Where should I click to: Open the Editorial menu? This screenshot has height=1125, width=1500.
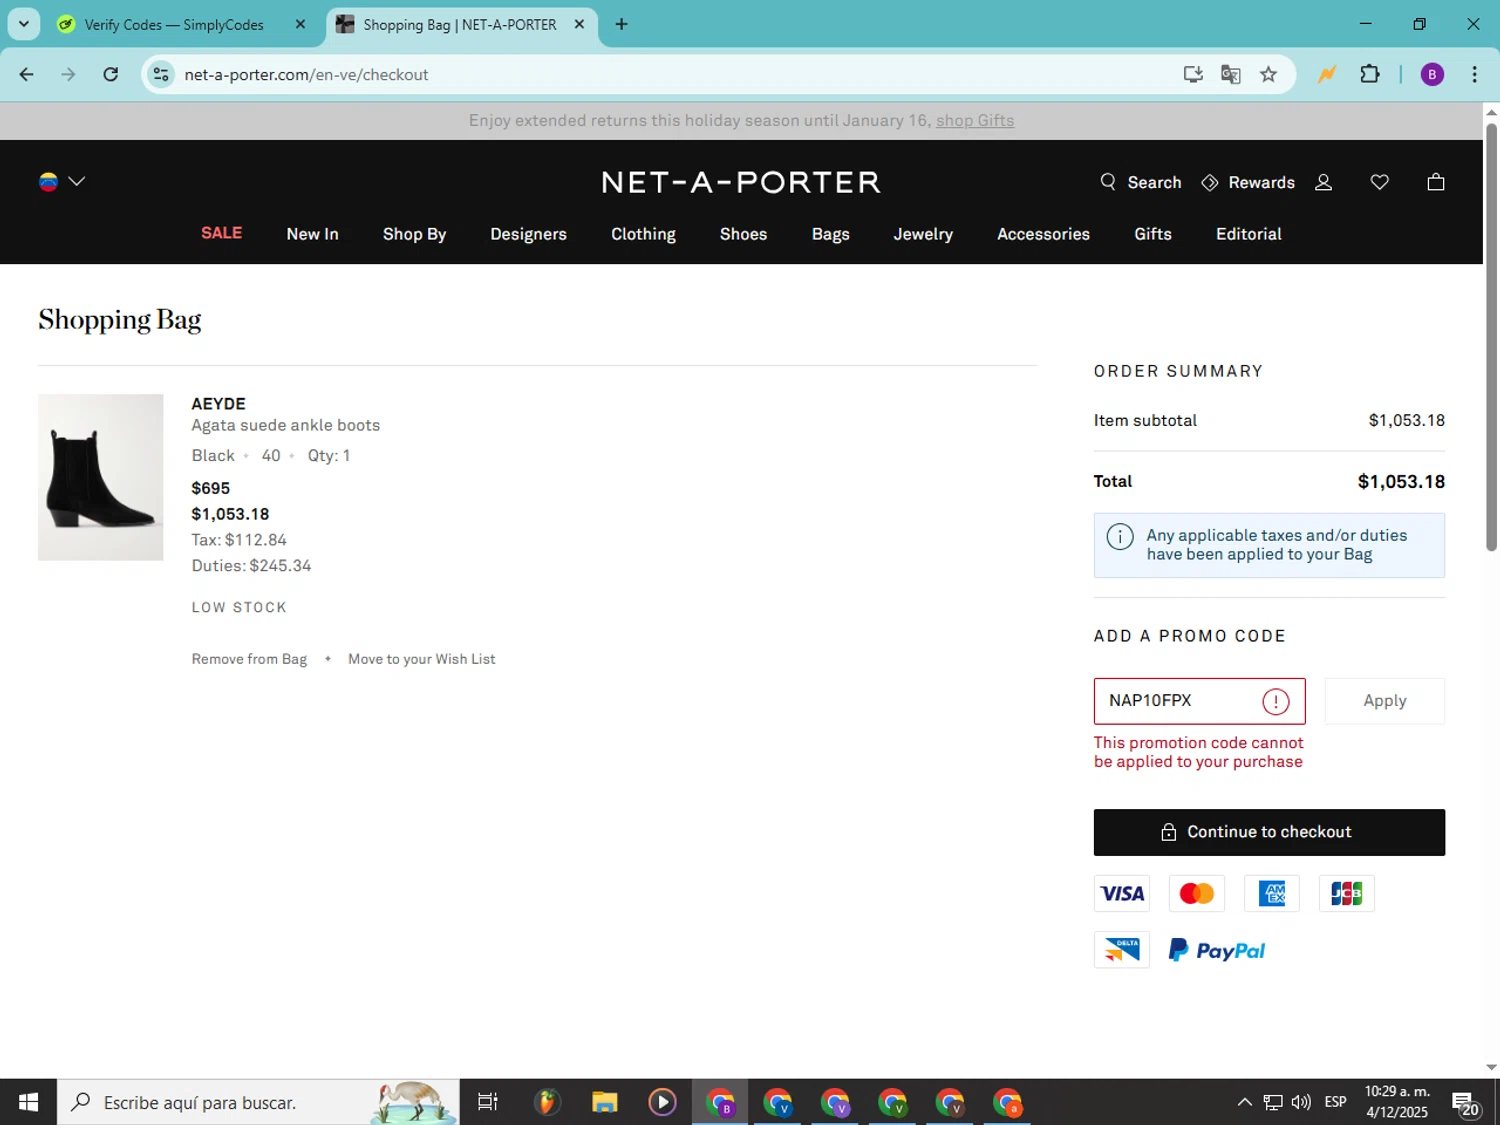pyautogui.click(x=1248, y=234)
